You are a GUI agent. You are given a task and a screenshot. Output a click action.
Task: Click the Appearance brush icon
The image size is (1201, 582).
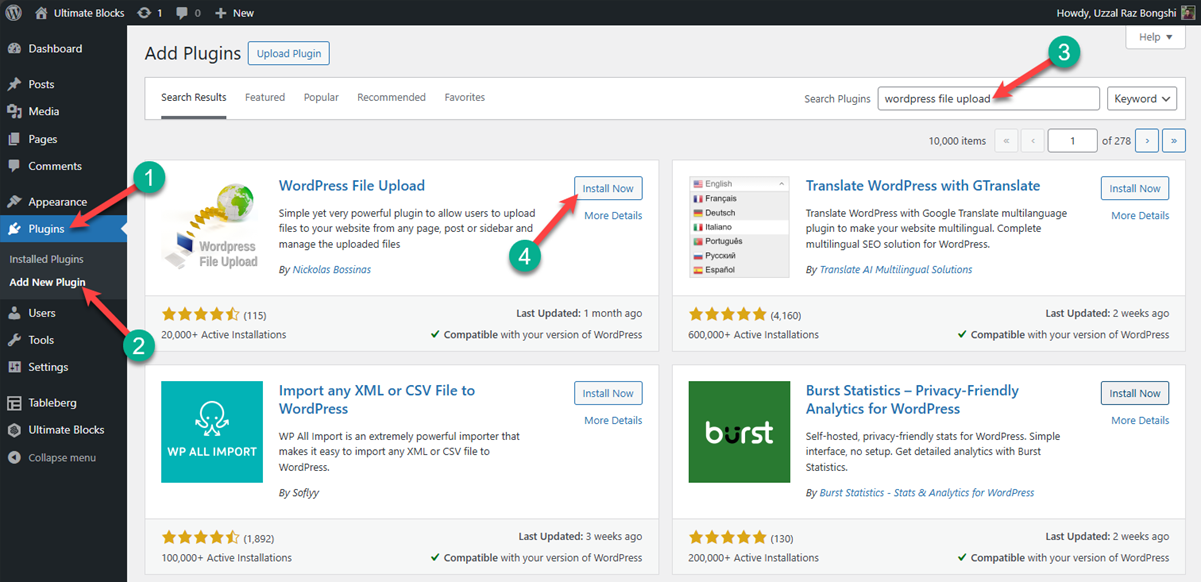14,201
